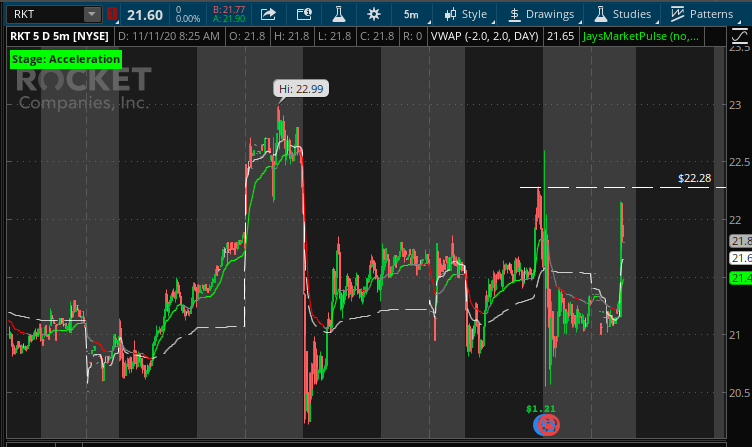Click the high value H: 21.8
Viewport: 752px width, 447px height.
(x=292, y=36)
